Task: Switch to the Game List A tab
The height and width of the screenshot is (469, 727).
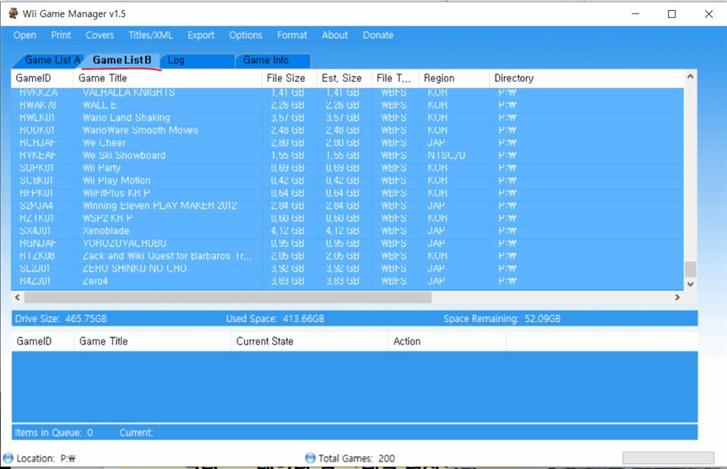Action: click(x=49, y=60)
